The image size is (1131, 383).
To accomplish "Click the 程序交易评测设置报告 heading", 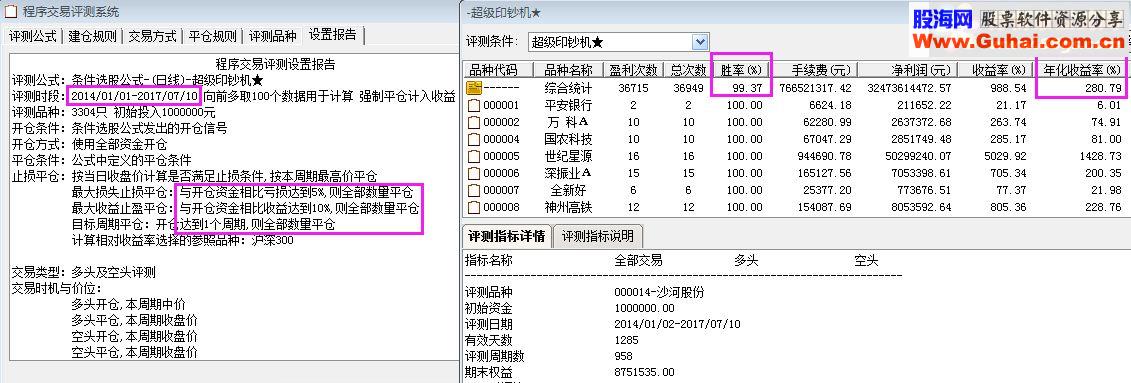I will 276,64.
